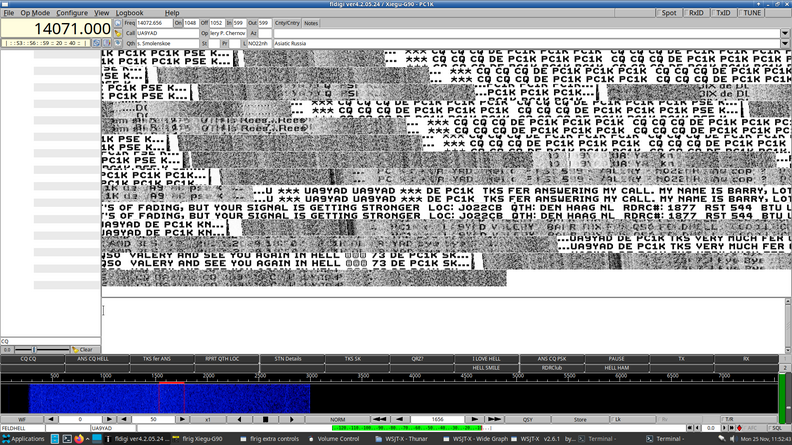Click the WF waterfall mode selector
Screen dimensions: 792x445
(x=22, y=419)
